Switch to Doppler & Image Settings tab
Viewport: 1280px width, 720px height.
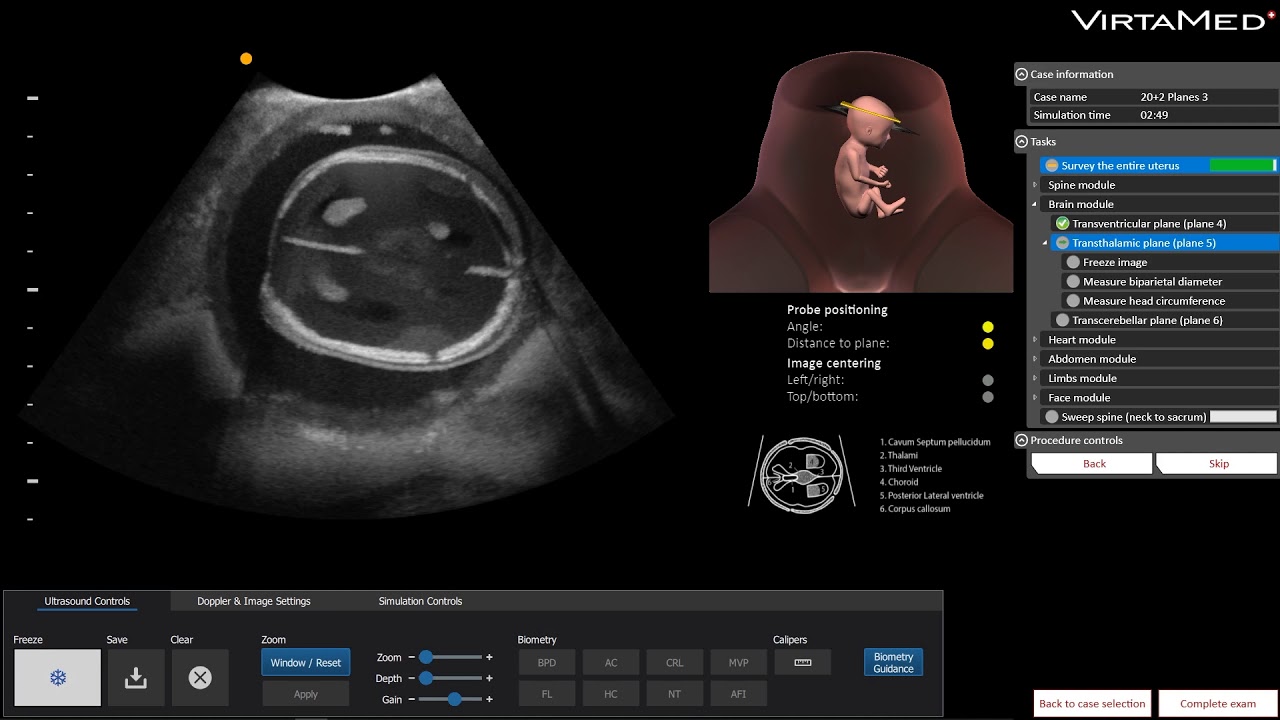[x=254, y=601]
